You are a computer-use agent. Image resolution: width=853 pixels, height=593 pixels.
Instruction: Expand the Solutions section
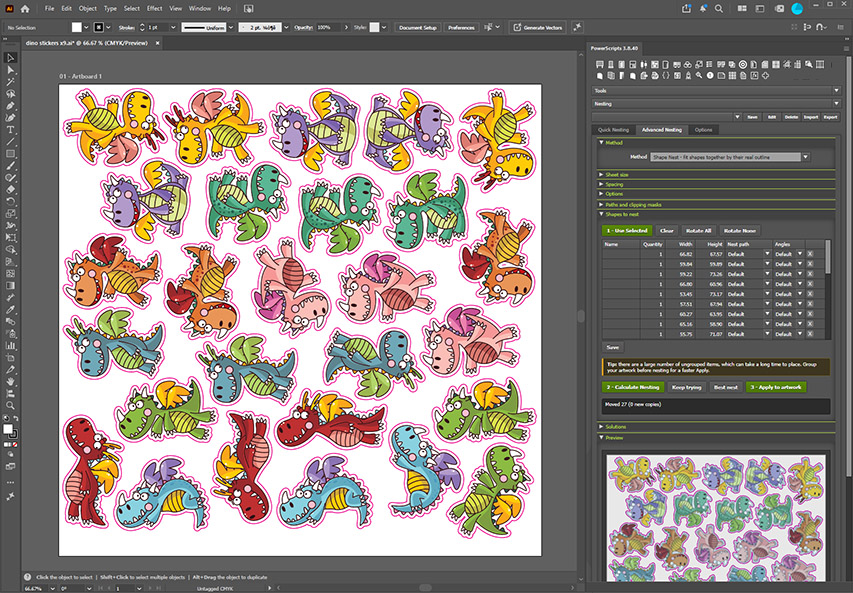[x=601, y=427]
